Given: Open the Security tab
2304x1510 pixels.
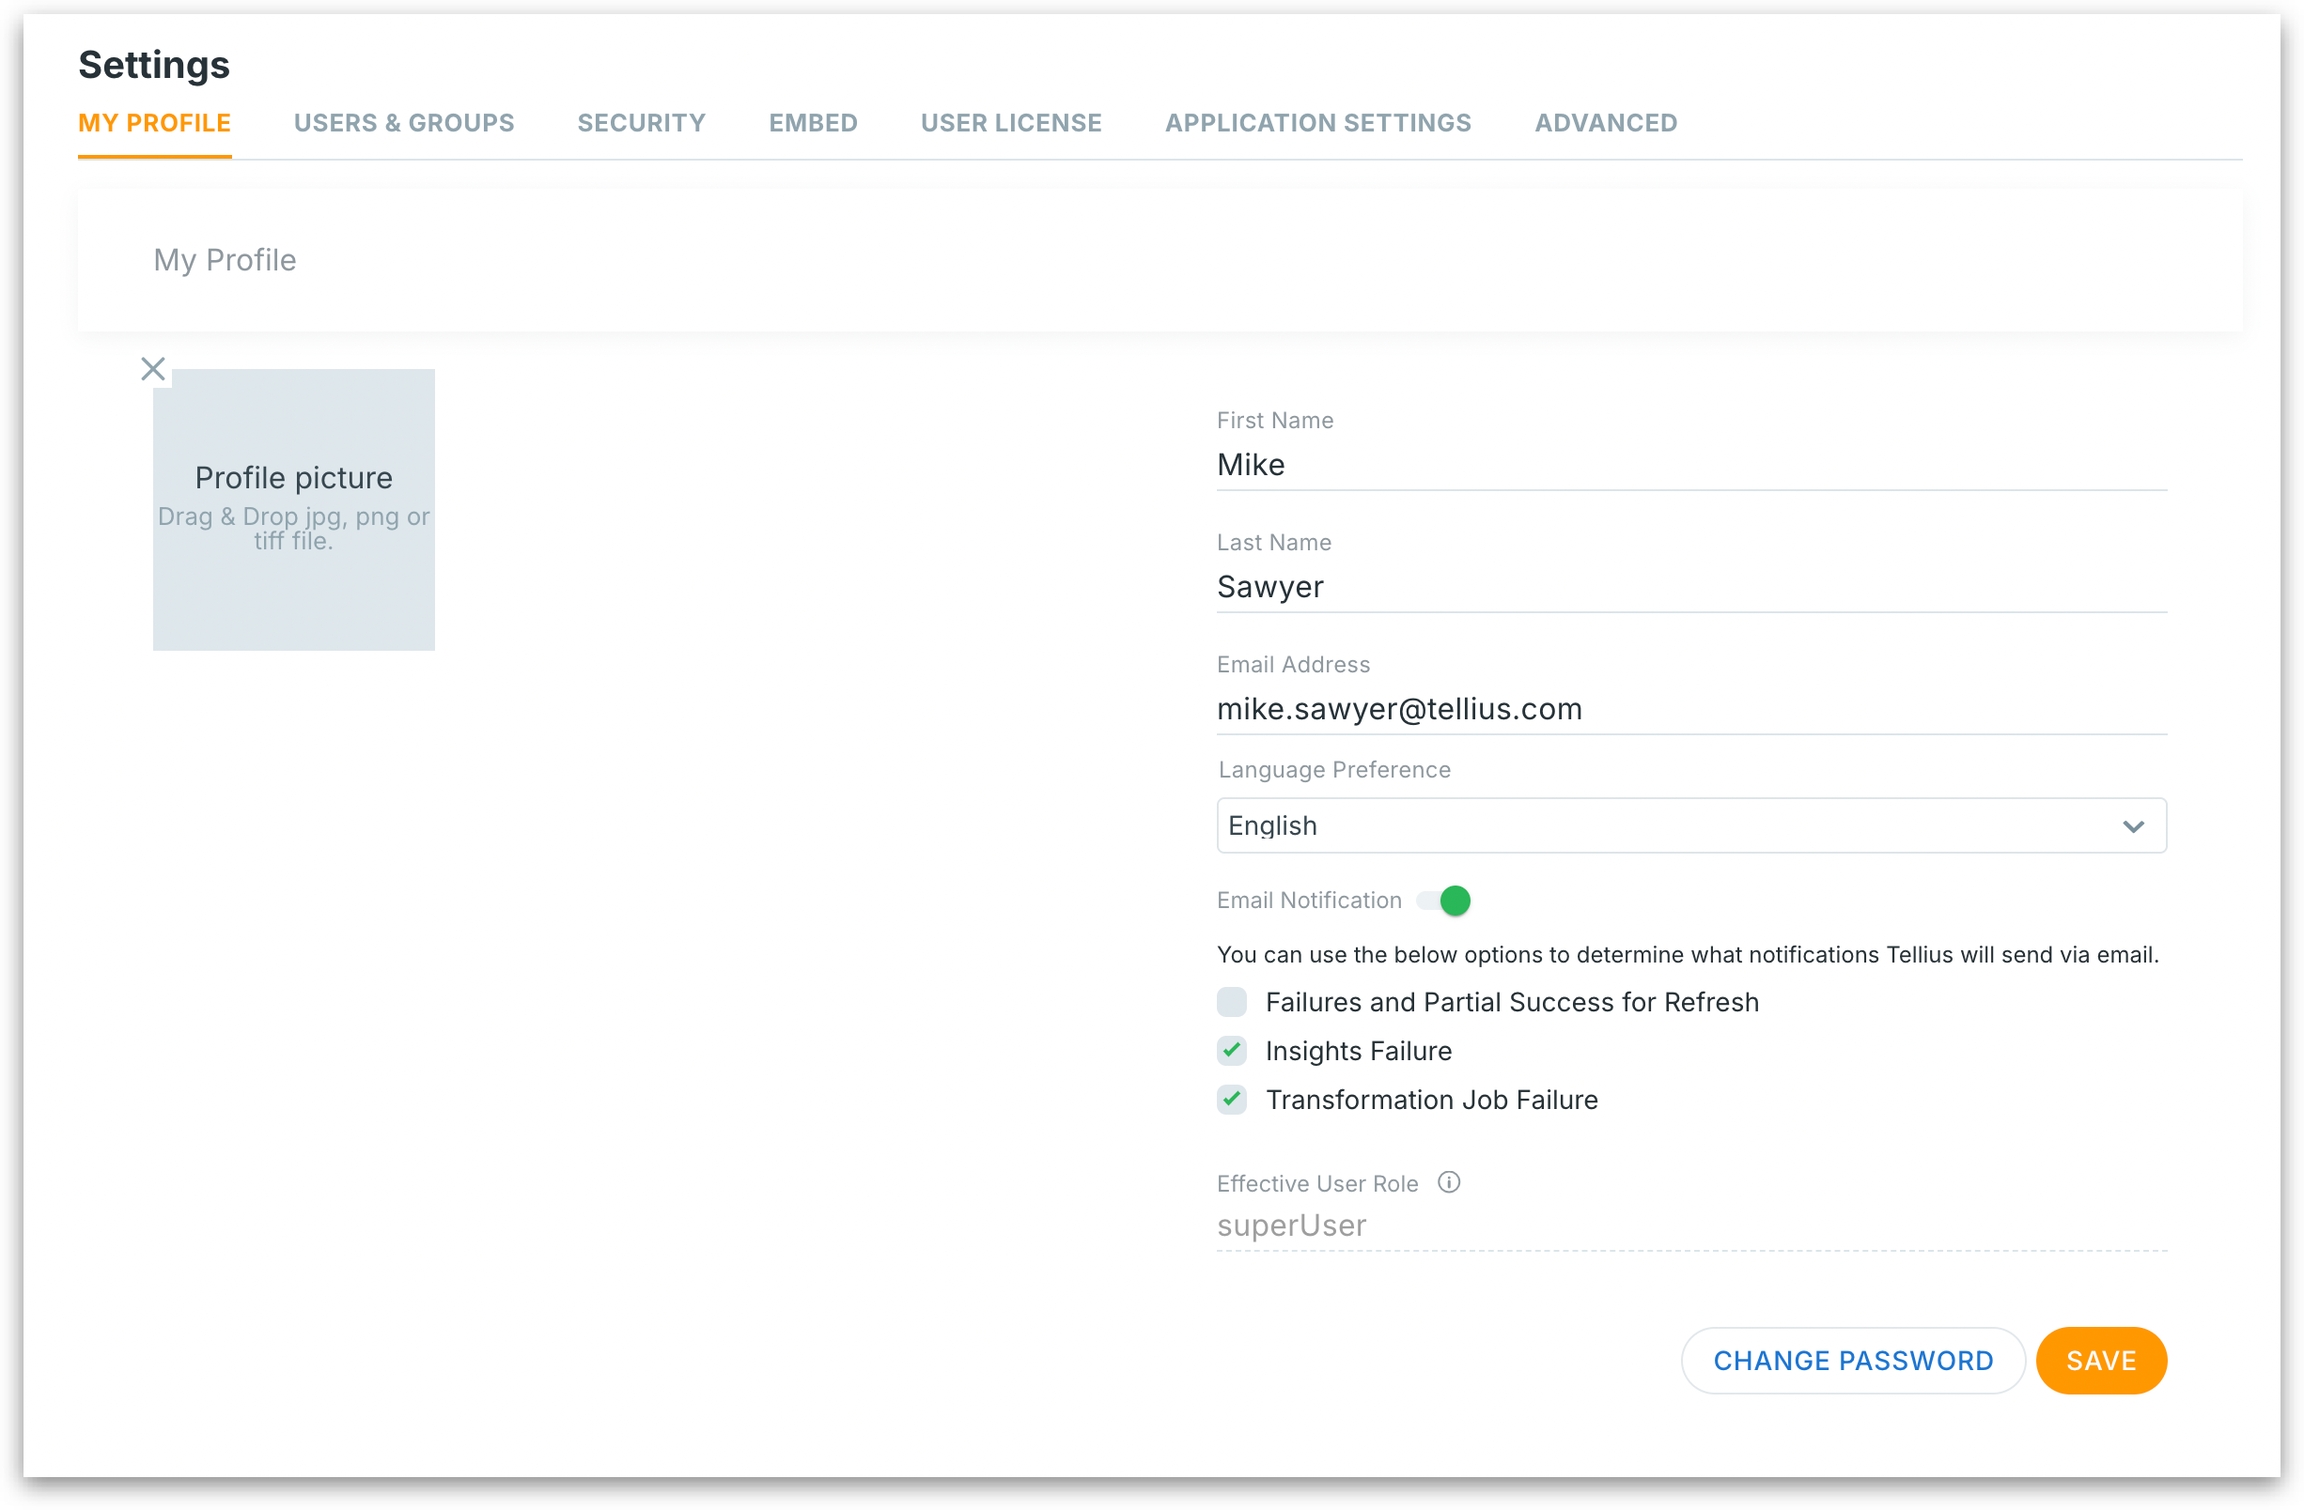Looking at the screenshot, I should point(641,123).
